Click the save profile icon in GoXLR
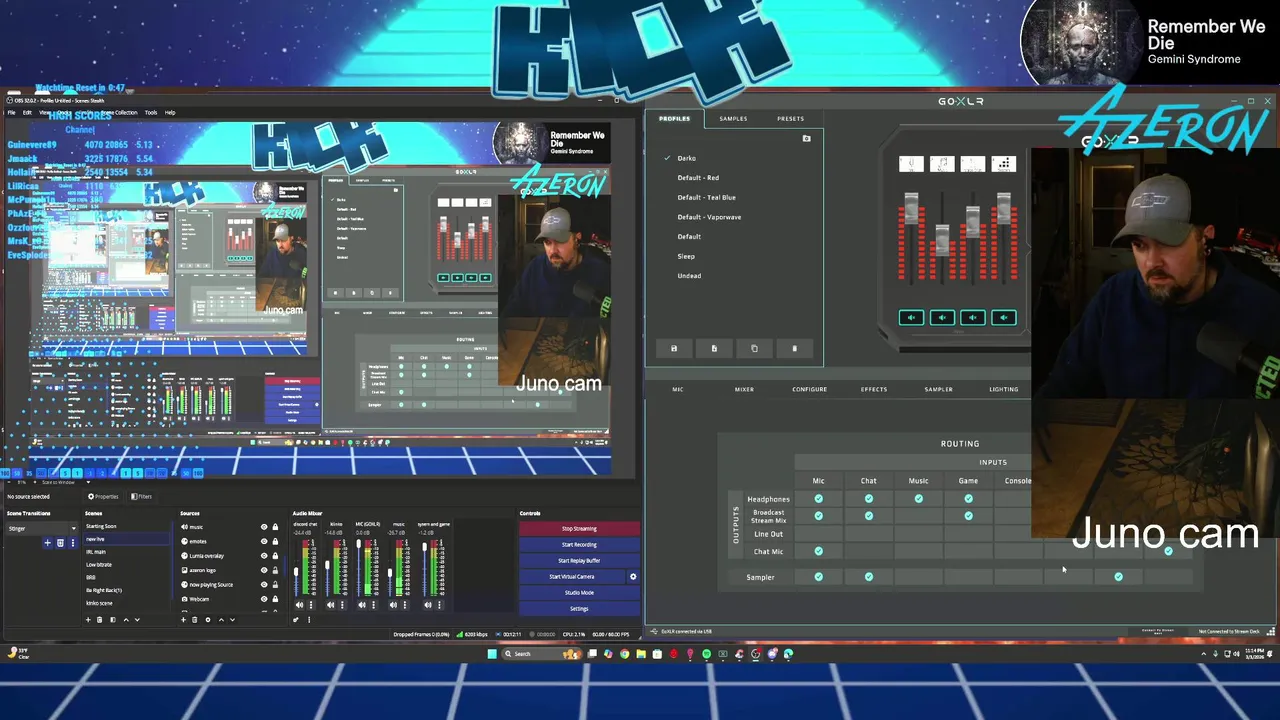Image resolution: width=1280 pixels, height=720 pixels. [674, 348]
